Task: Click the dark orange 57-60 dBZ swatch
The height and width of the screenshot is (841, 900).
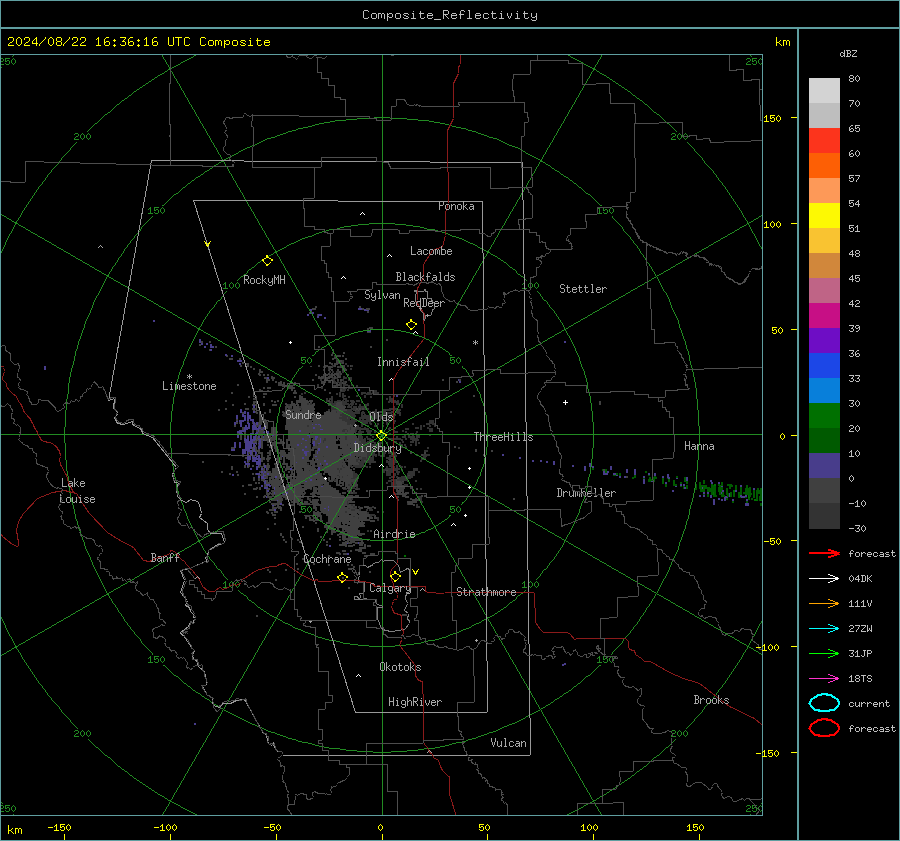Action: (x=824, y=166)
